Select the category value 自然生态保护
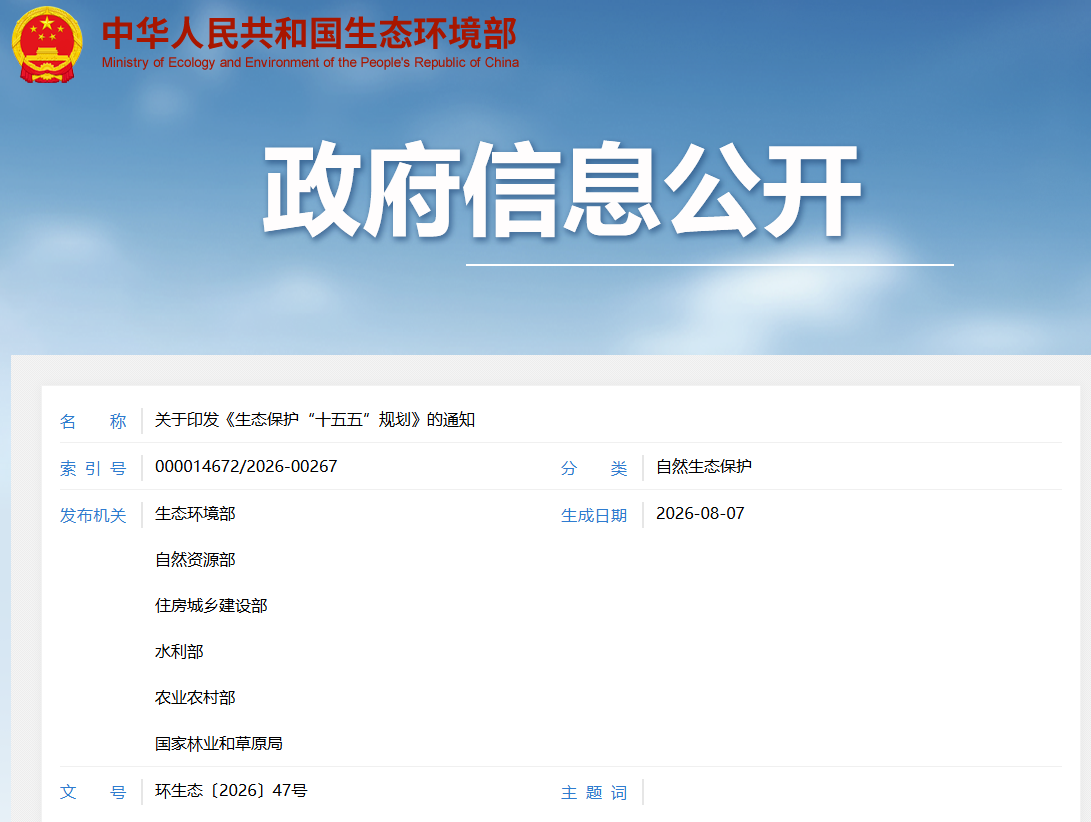 (704, 466)
